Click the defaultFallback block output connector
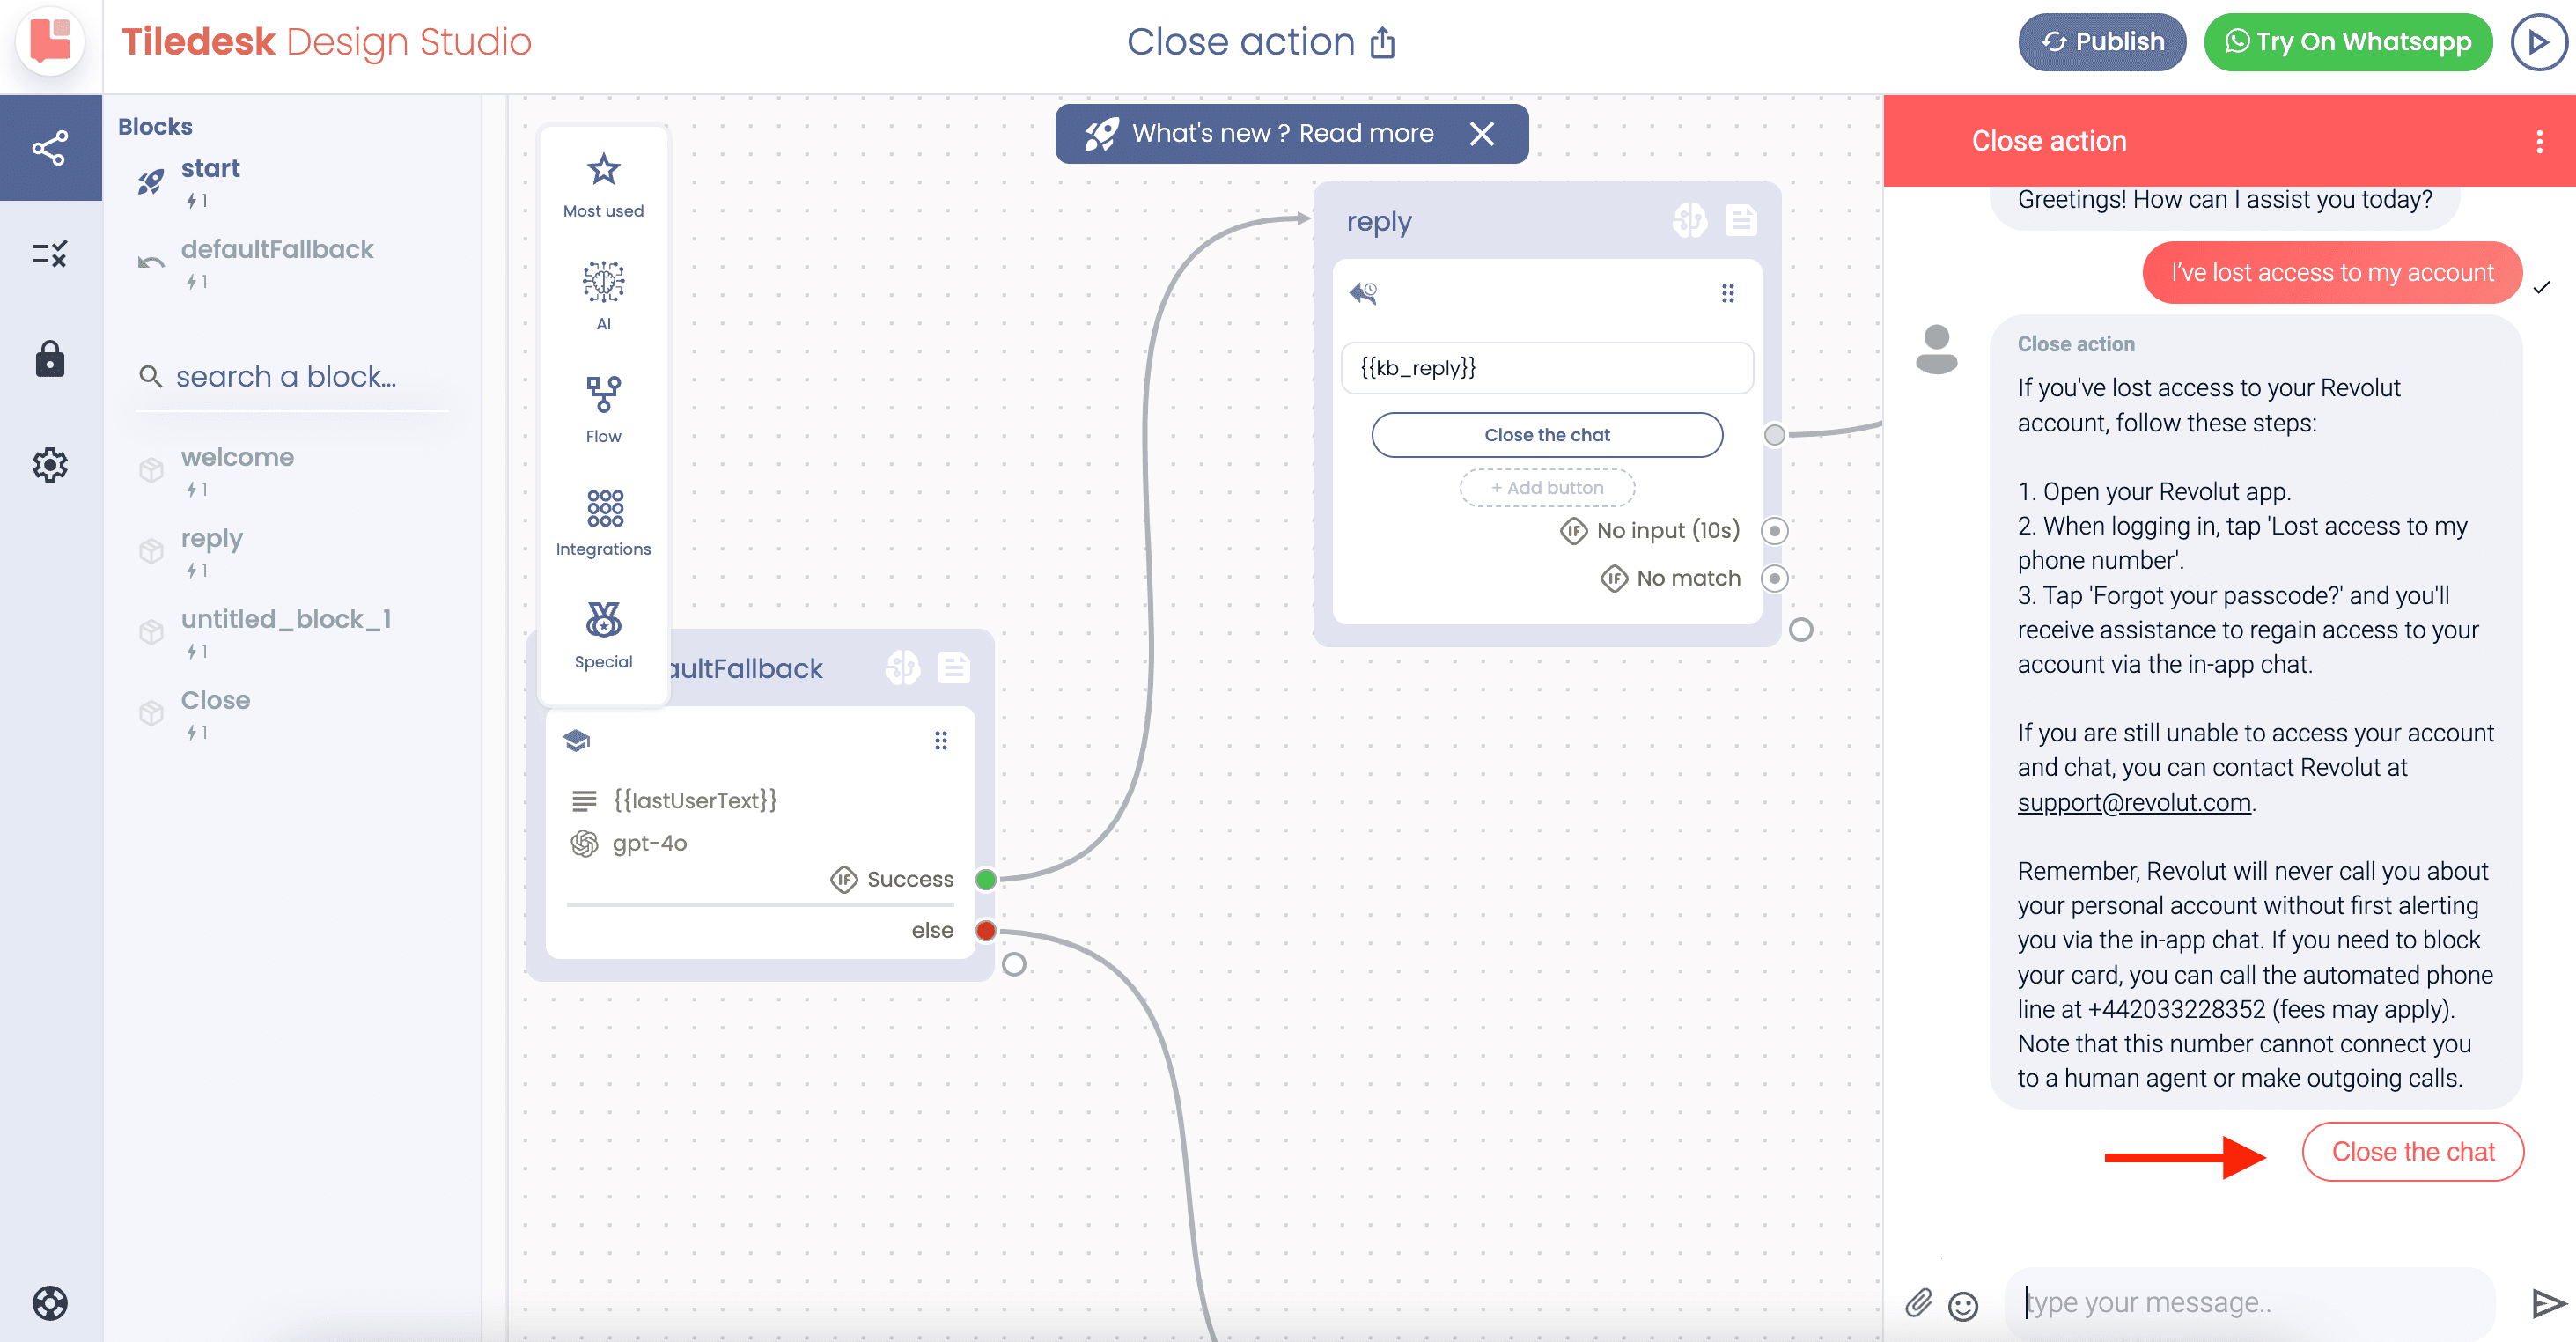The image size is (2576, 1342). point(1013,964)
